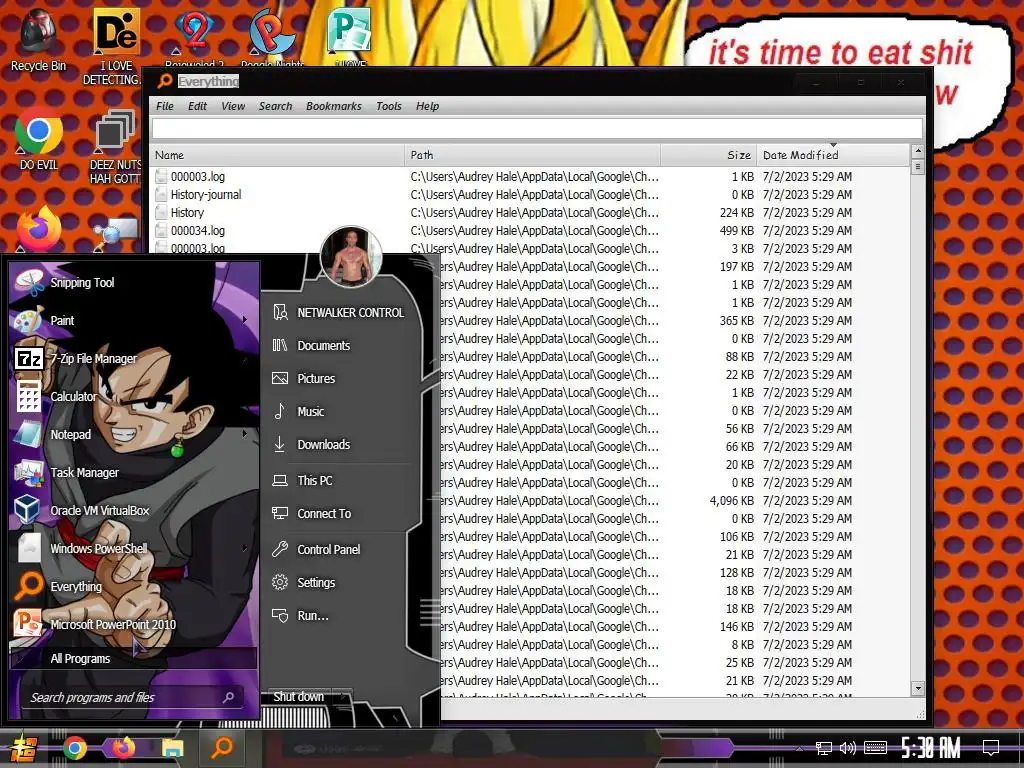Expand Shut down options arrow
The height and width of the screenshot is (768, 1024).
coord(343,697)
